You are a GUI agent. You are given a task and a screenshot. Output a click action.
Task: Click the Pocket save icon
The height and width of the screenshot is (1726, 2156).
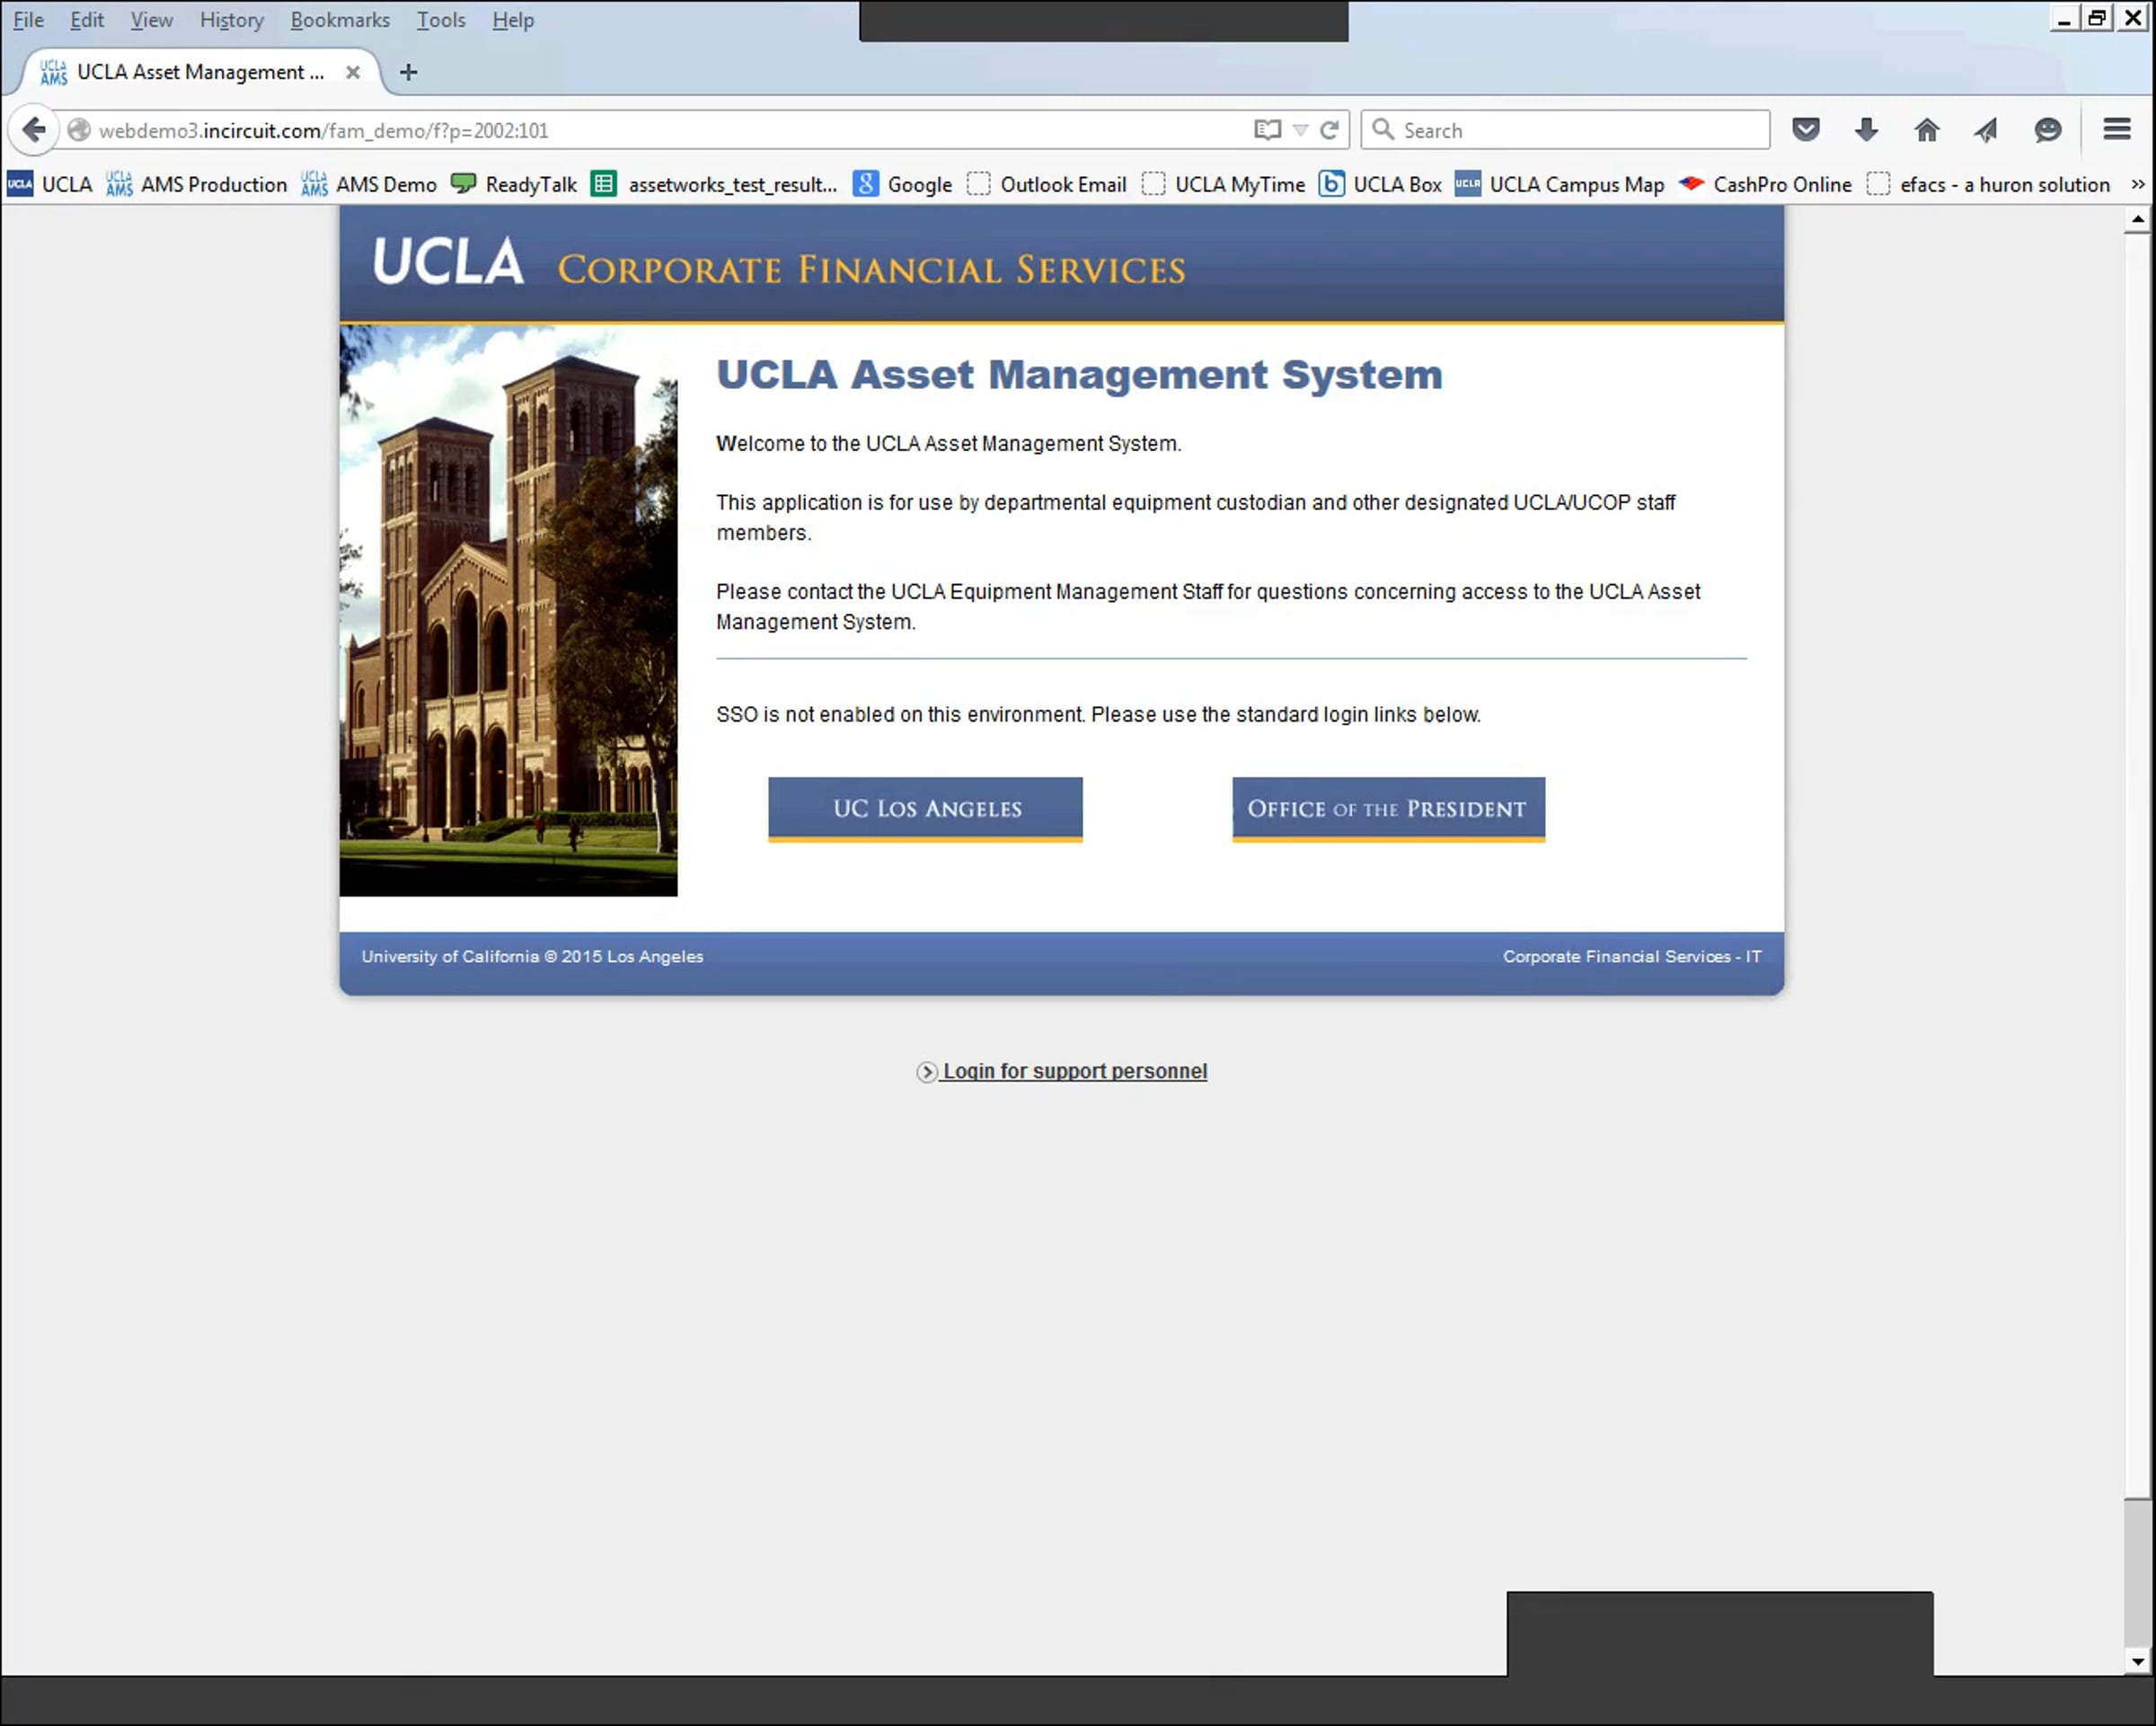coord(1805,130)
